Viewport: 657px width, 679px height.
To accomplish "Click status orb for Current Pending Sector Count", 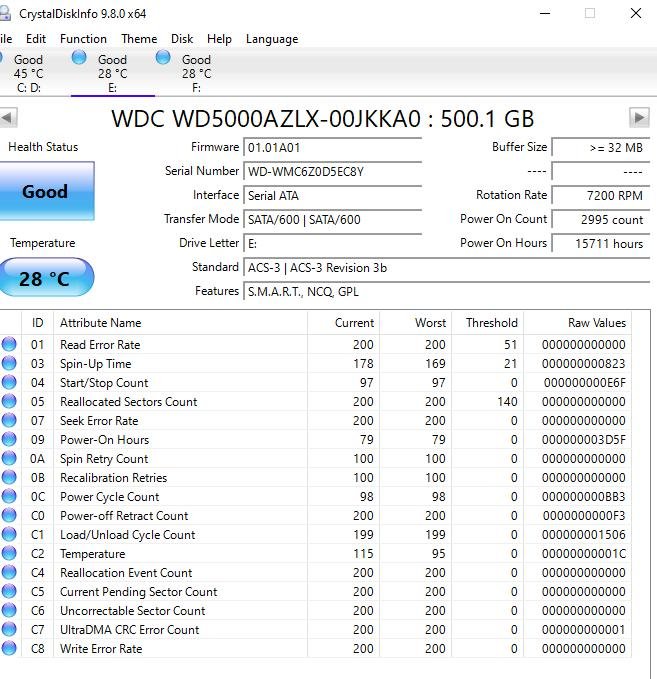I will coord(9,592).
